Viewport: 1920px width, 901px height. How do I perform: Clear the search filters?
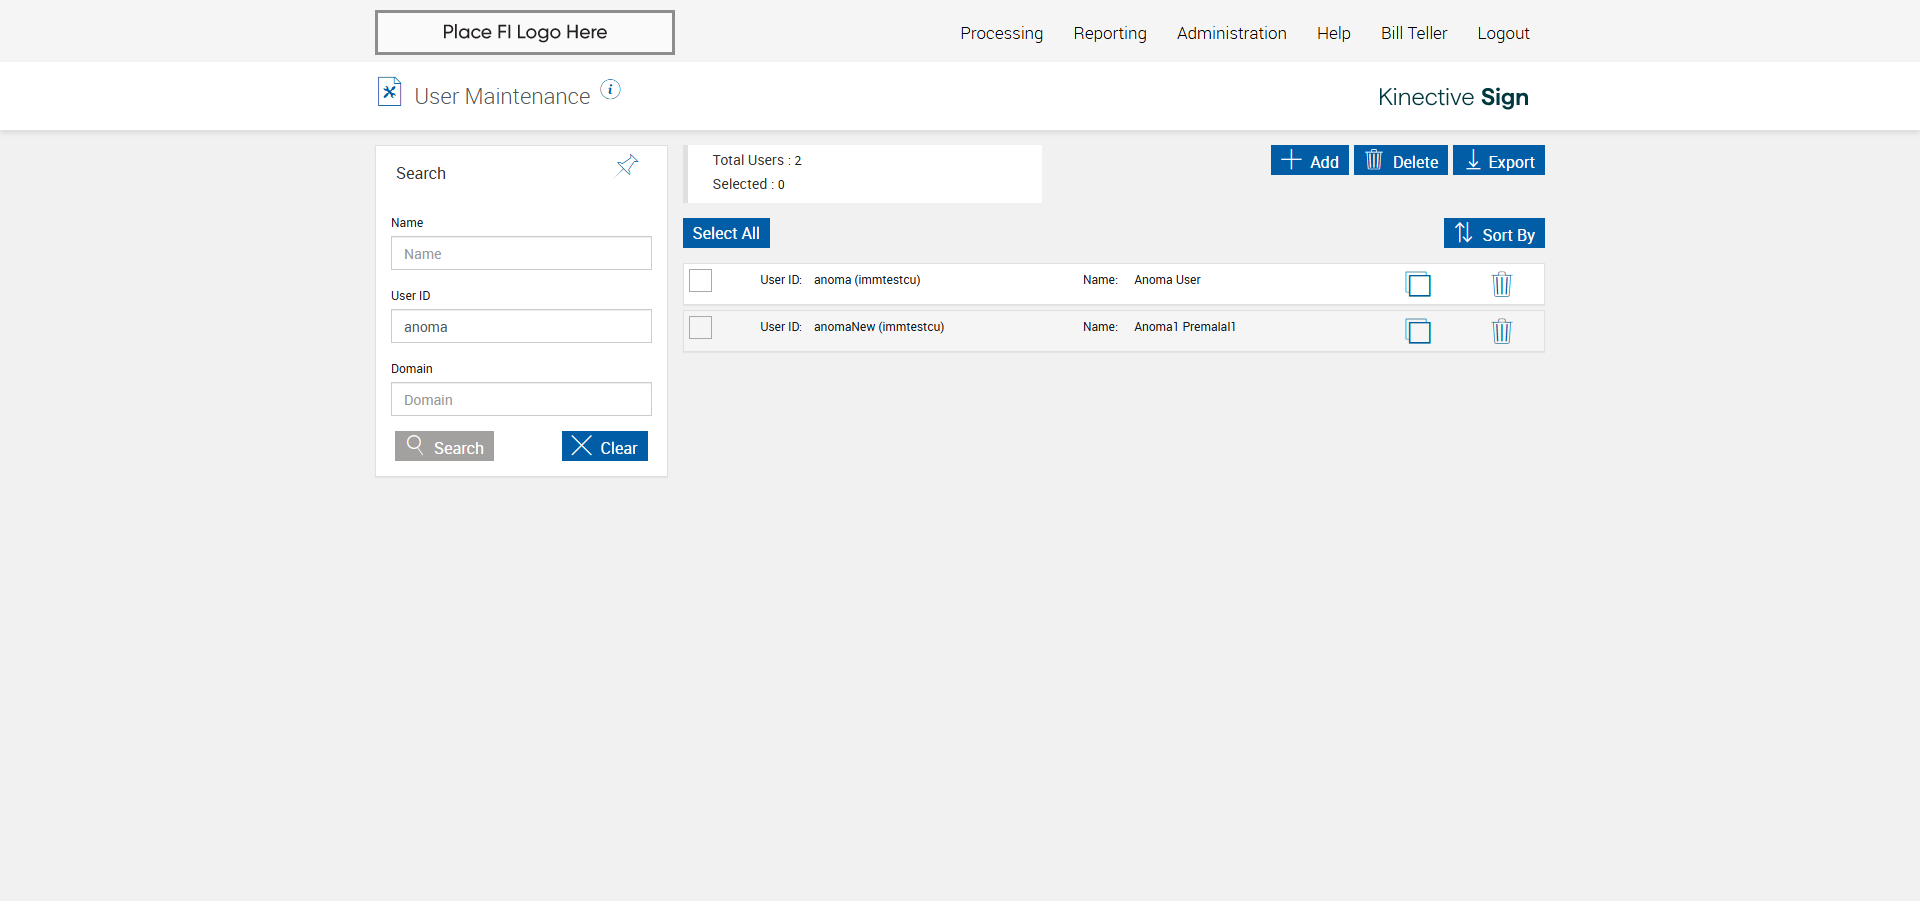pyautogui.click(x=604, y=447)
